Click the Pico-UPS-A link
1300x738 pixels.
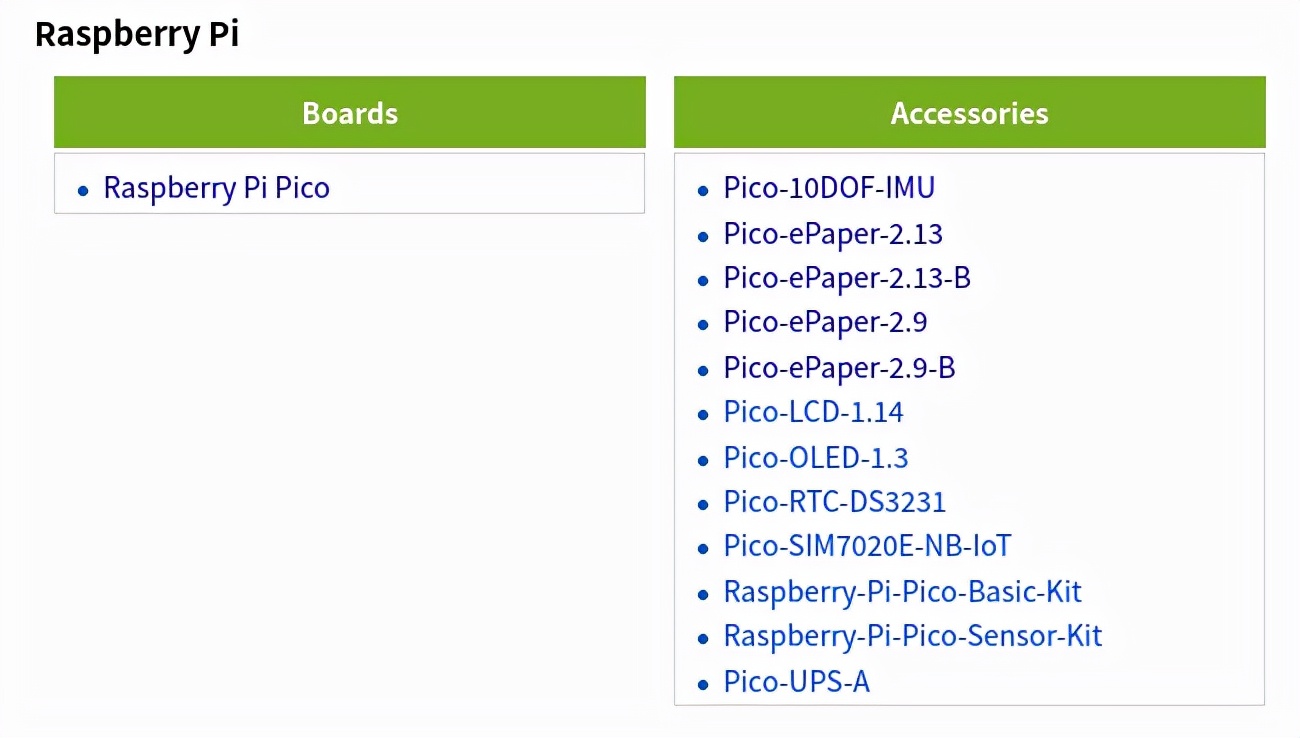(x=796, y=682)
